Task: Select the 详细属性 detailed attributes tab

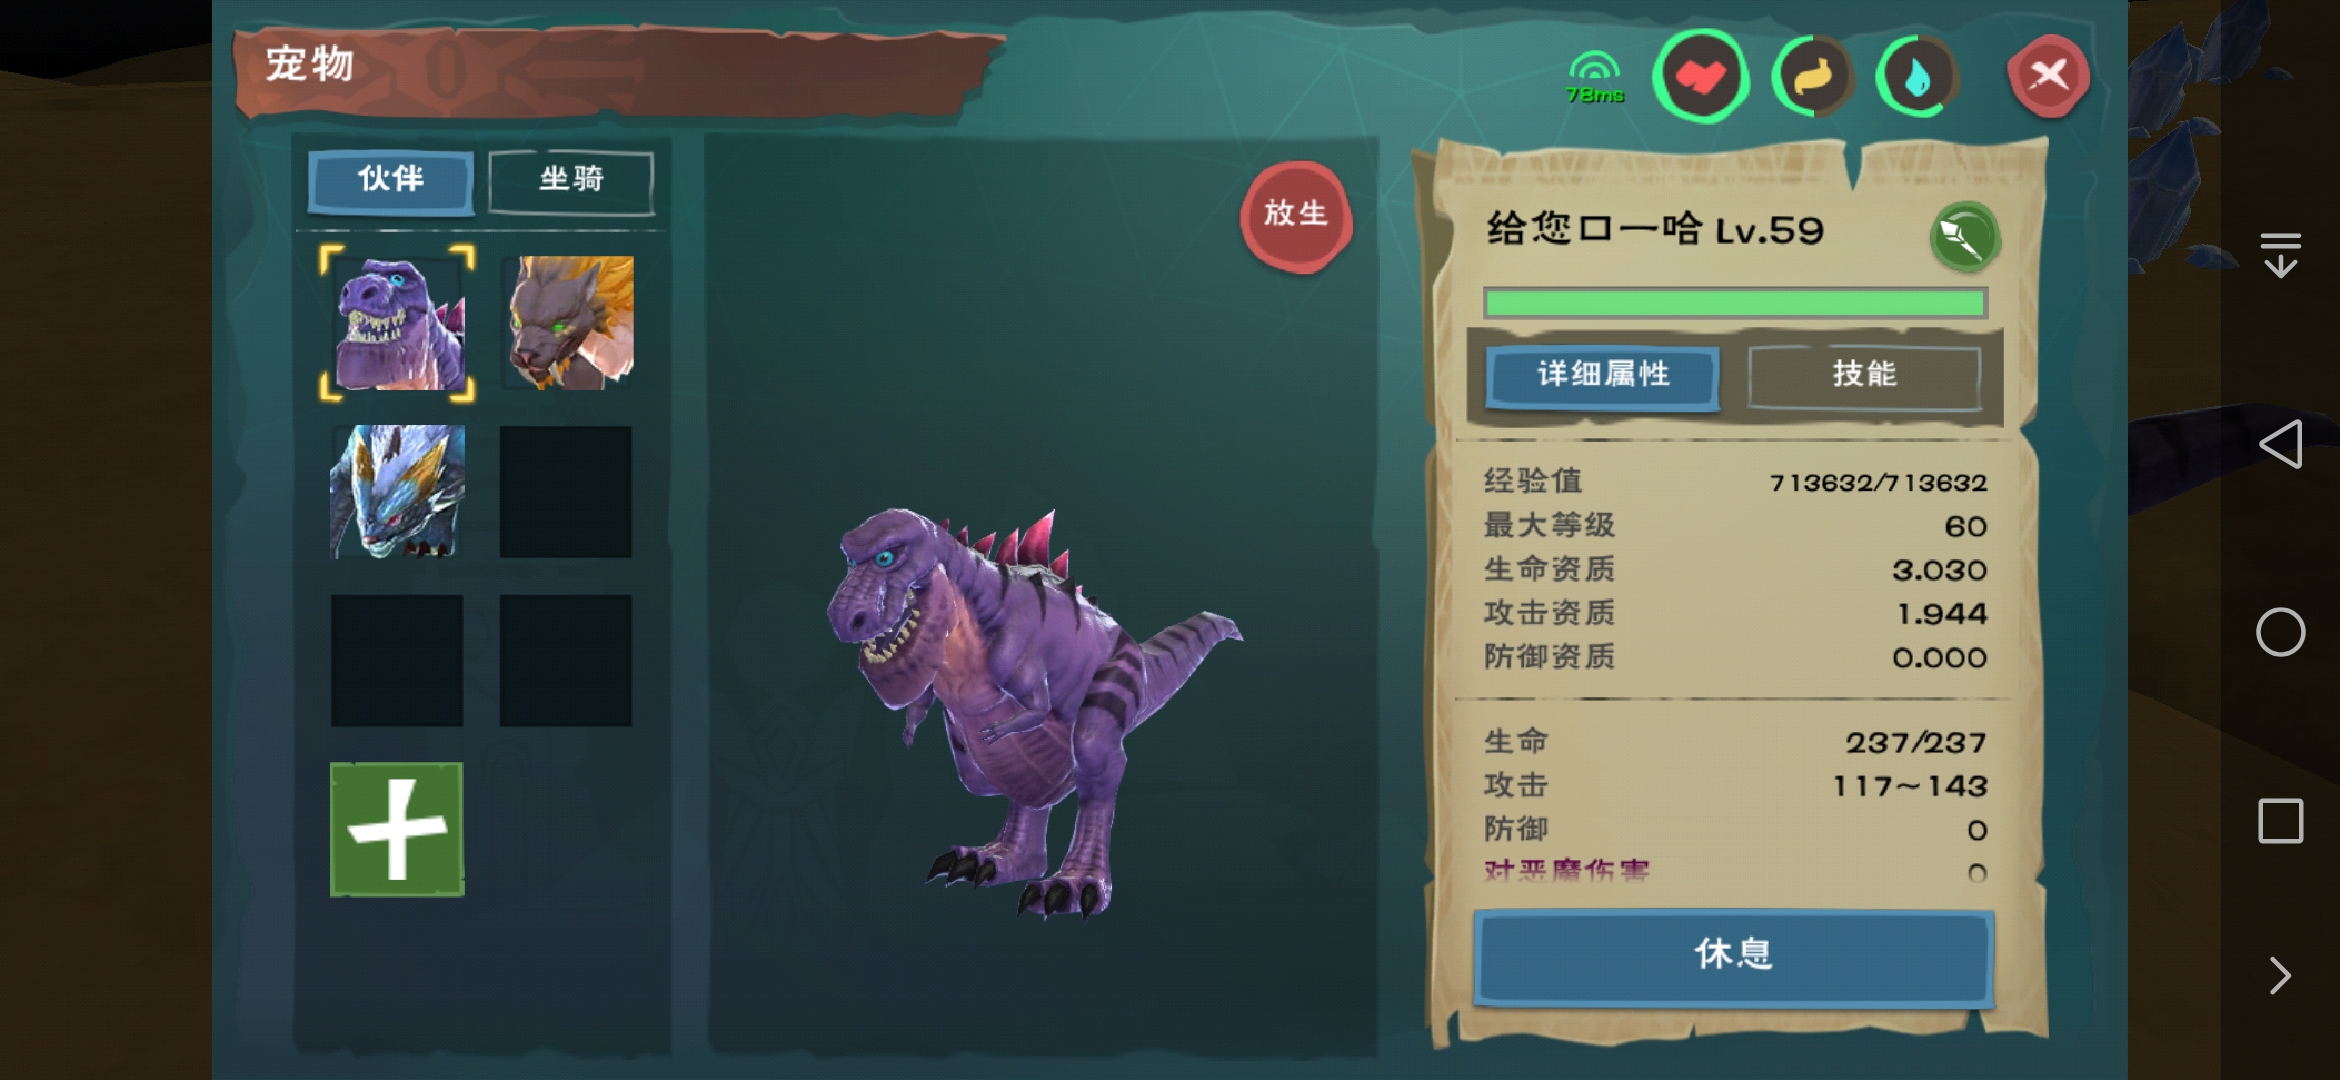Action: [1603, 376]
